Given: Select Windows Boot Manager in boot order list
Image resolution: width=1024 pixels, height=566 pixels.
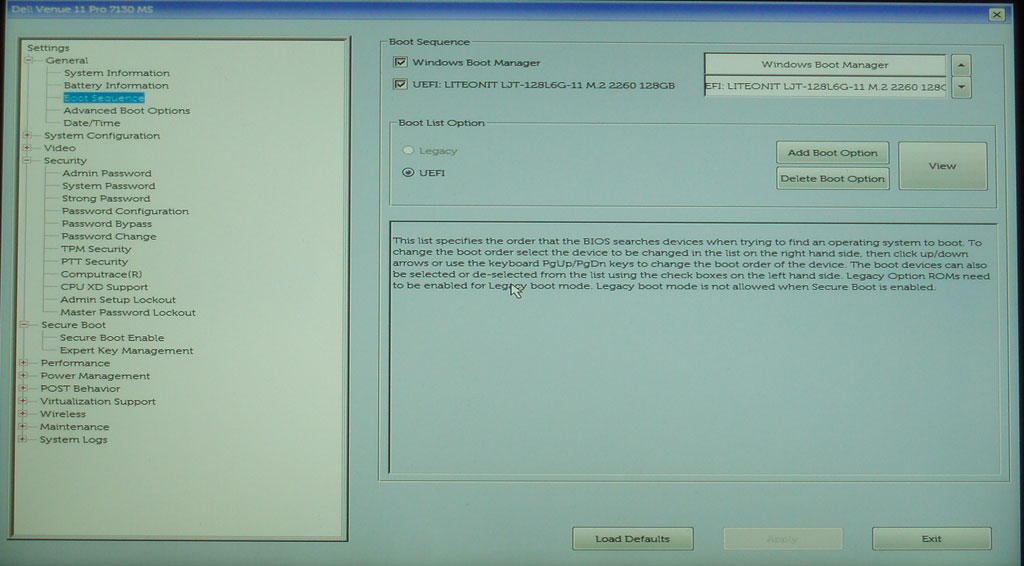Looking at the screenshot, I should pyautogui.click(x=824, y=65).
